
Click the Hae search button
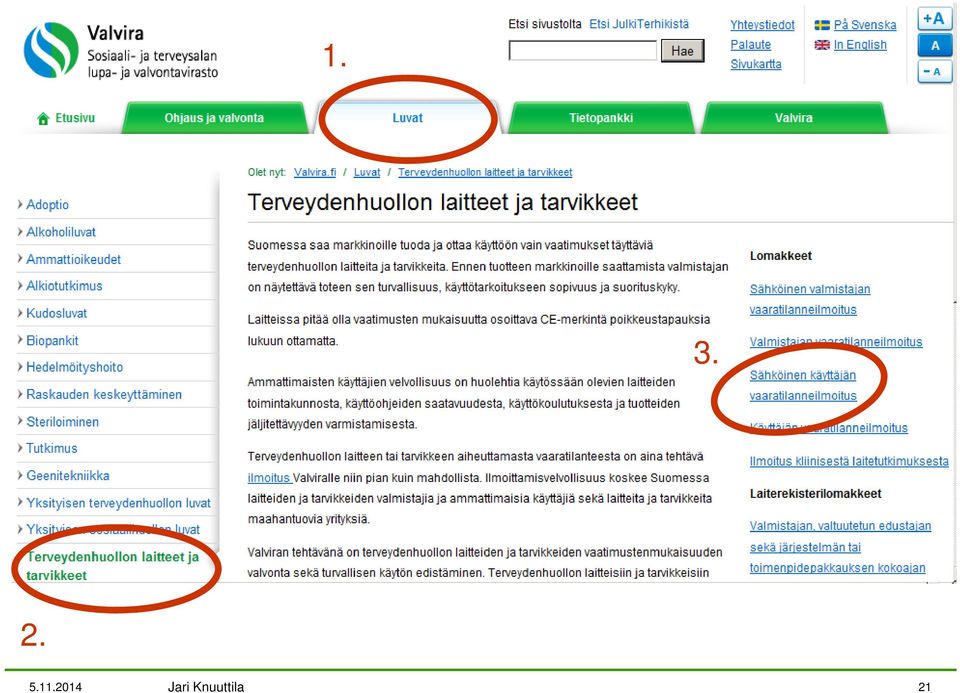point(682,51)
